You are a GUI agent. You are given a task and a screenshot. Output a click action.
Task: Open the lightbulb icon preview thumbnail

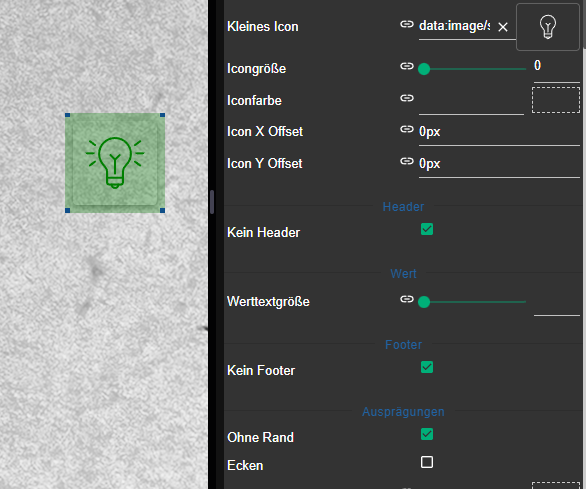[x=548, y=27]
